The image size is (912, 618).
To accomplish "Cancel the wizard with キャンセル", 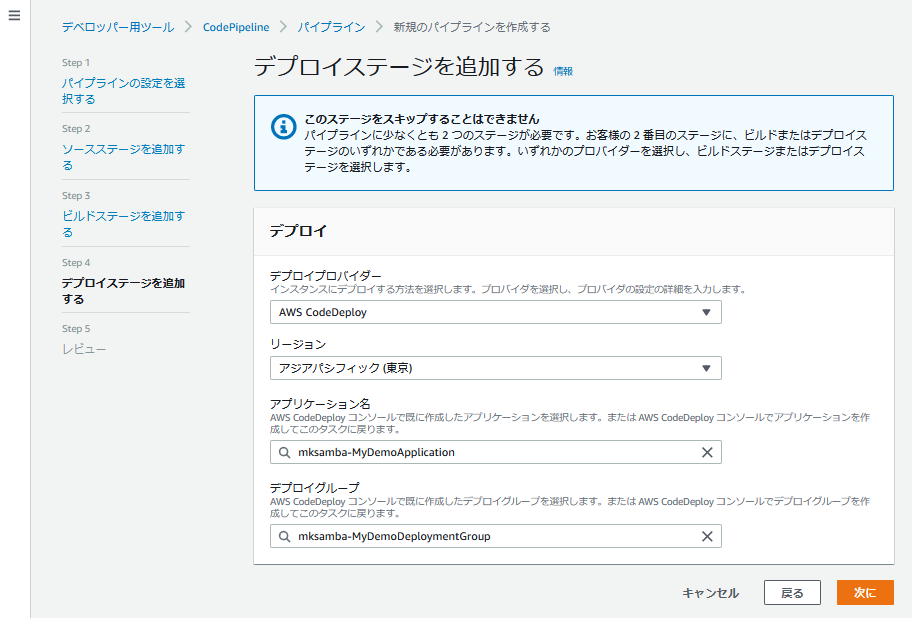I will click(x=711, y=592).
